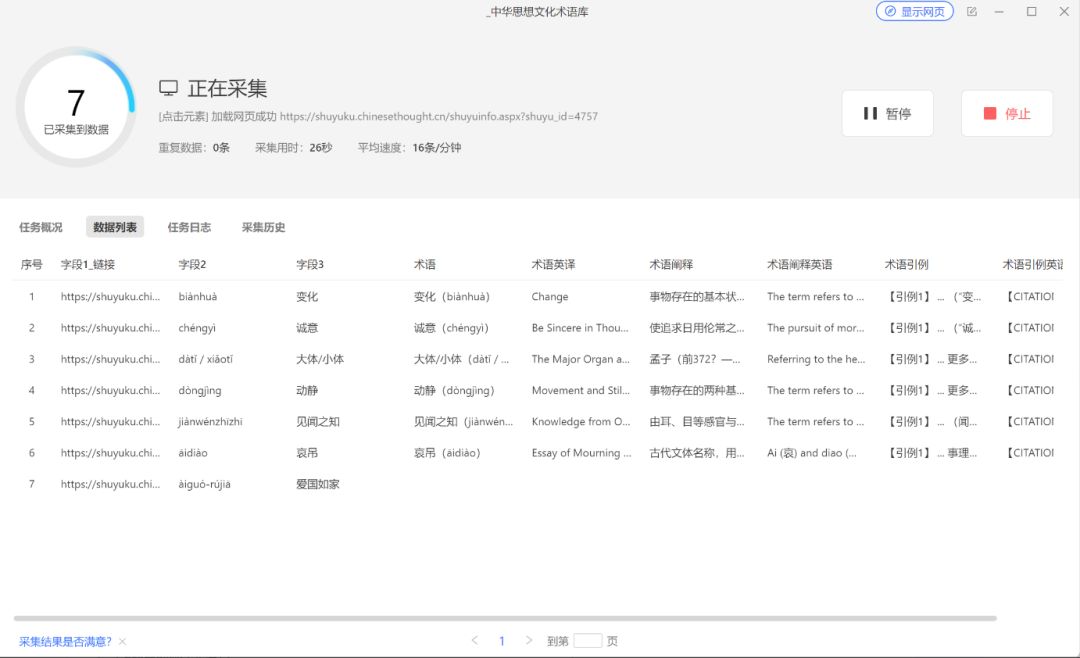This screenshot has height=658, width=1080.
Task: Select the 数据列表 tab
Action: 113,227
